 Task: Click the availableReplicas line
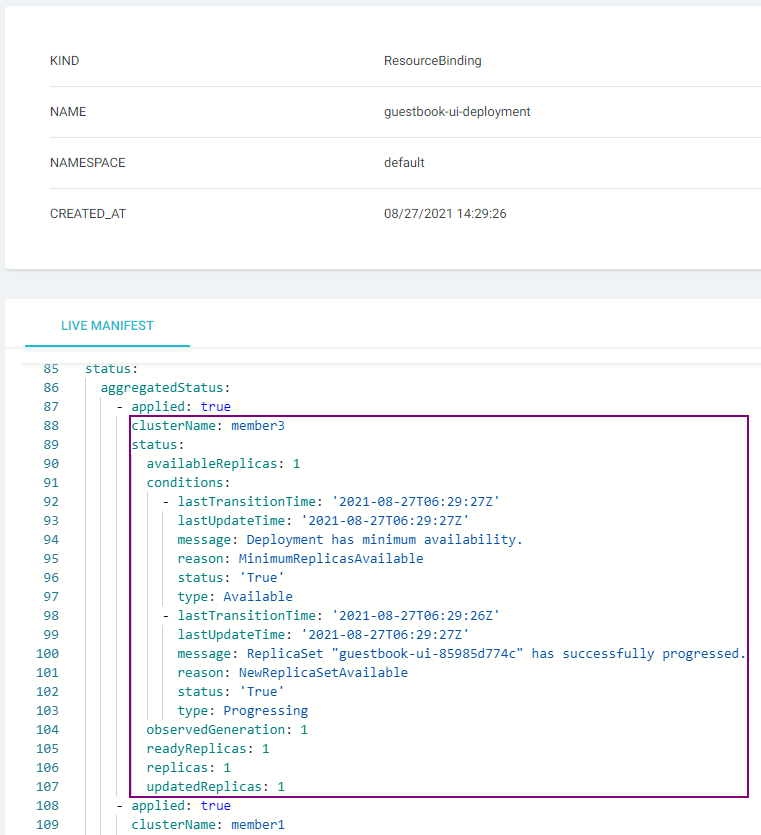[x=223, y=464]
